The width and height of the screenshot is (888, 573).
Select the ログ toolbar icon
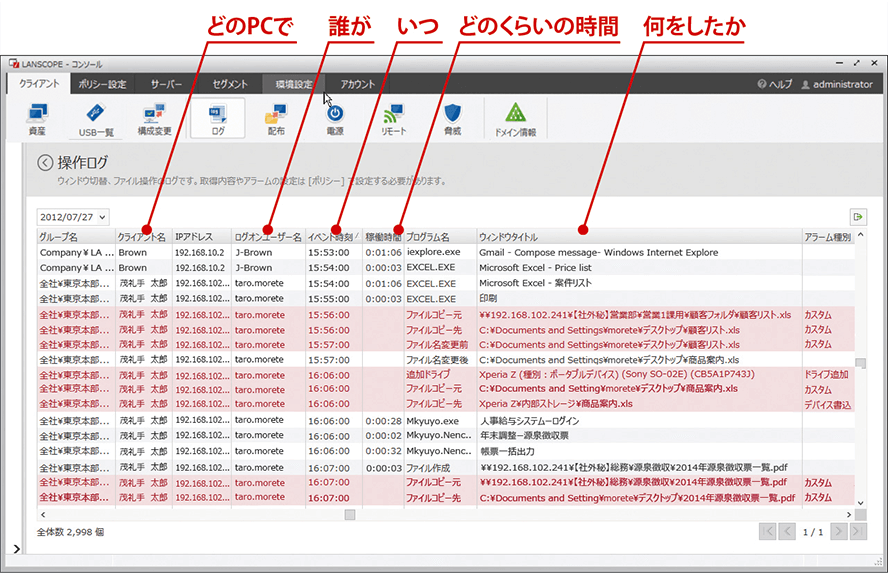pos(217,118)
